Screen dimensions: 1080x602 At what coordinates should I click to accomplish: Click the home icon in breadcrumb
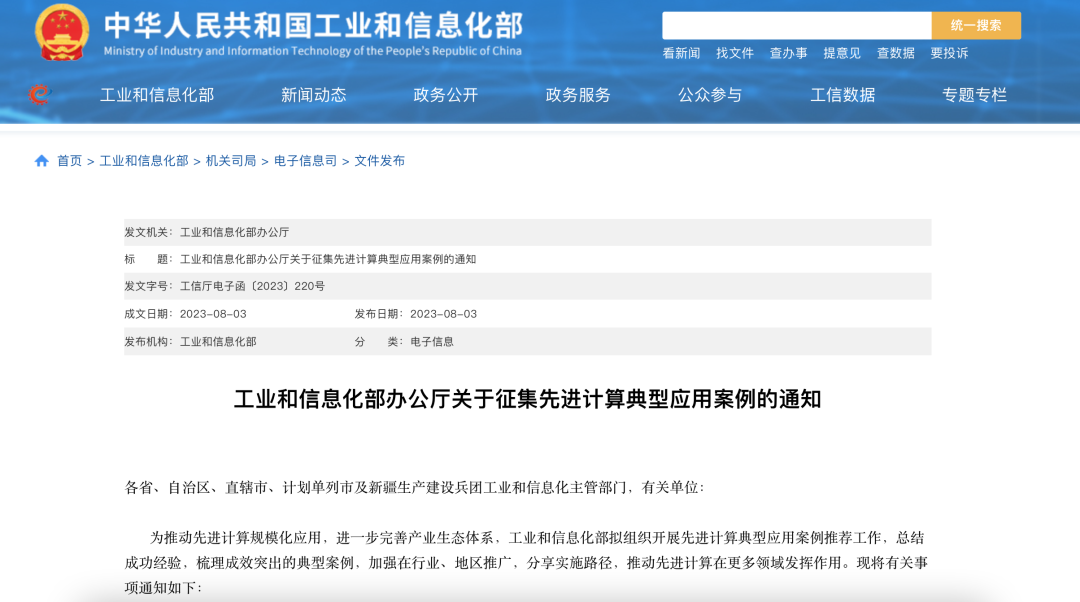[41, 160]
